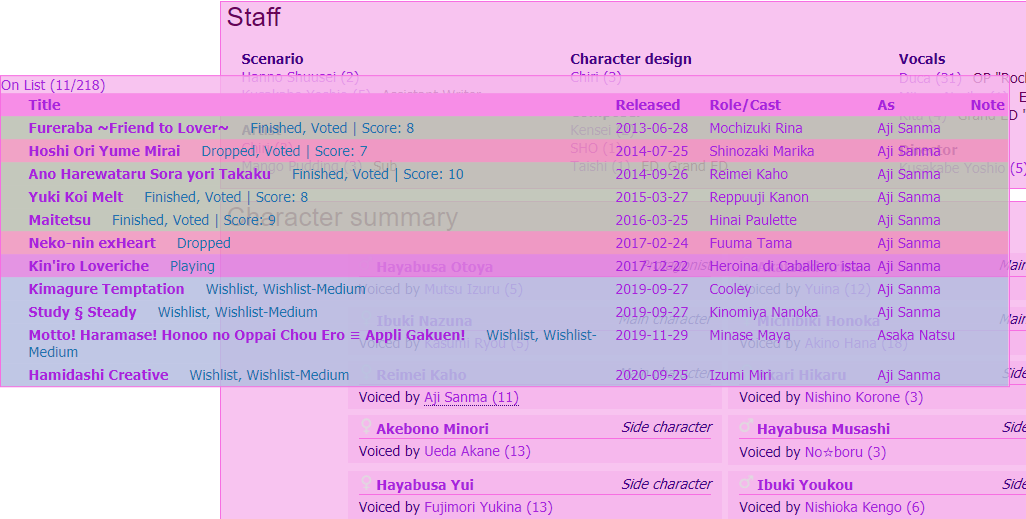The width and height of the screenshot is (1026, 519).
Task: Click male gender icon beside Ibuki Youkou
Action: click(x=746, y=484)
